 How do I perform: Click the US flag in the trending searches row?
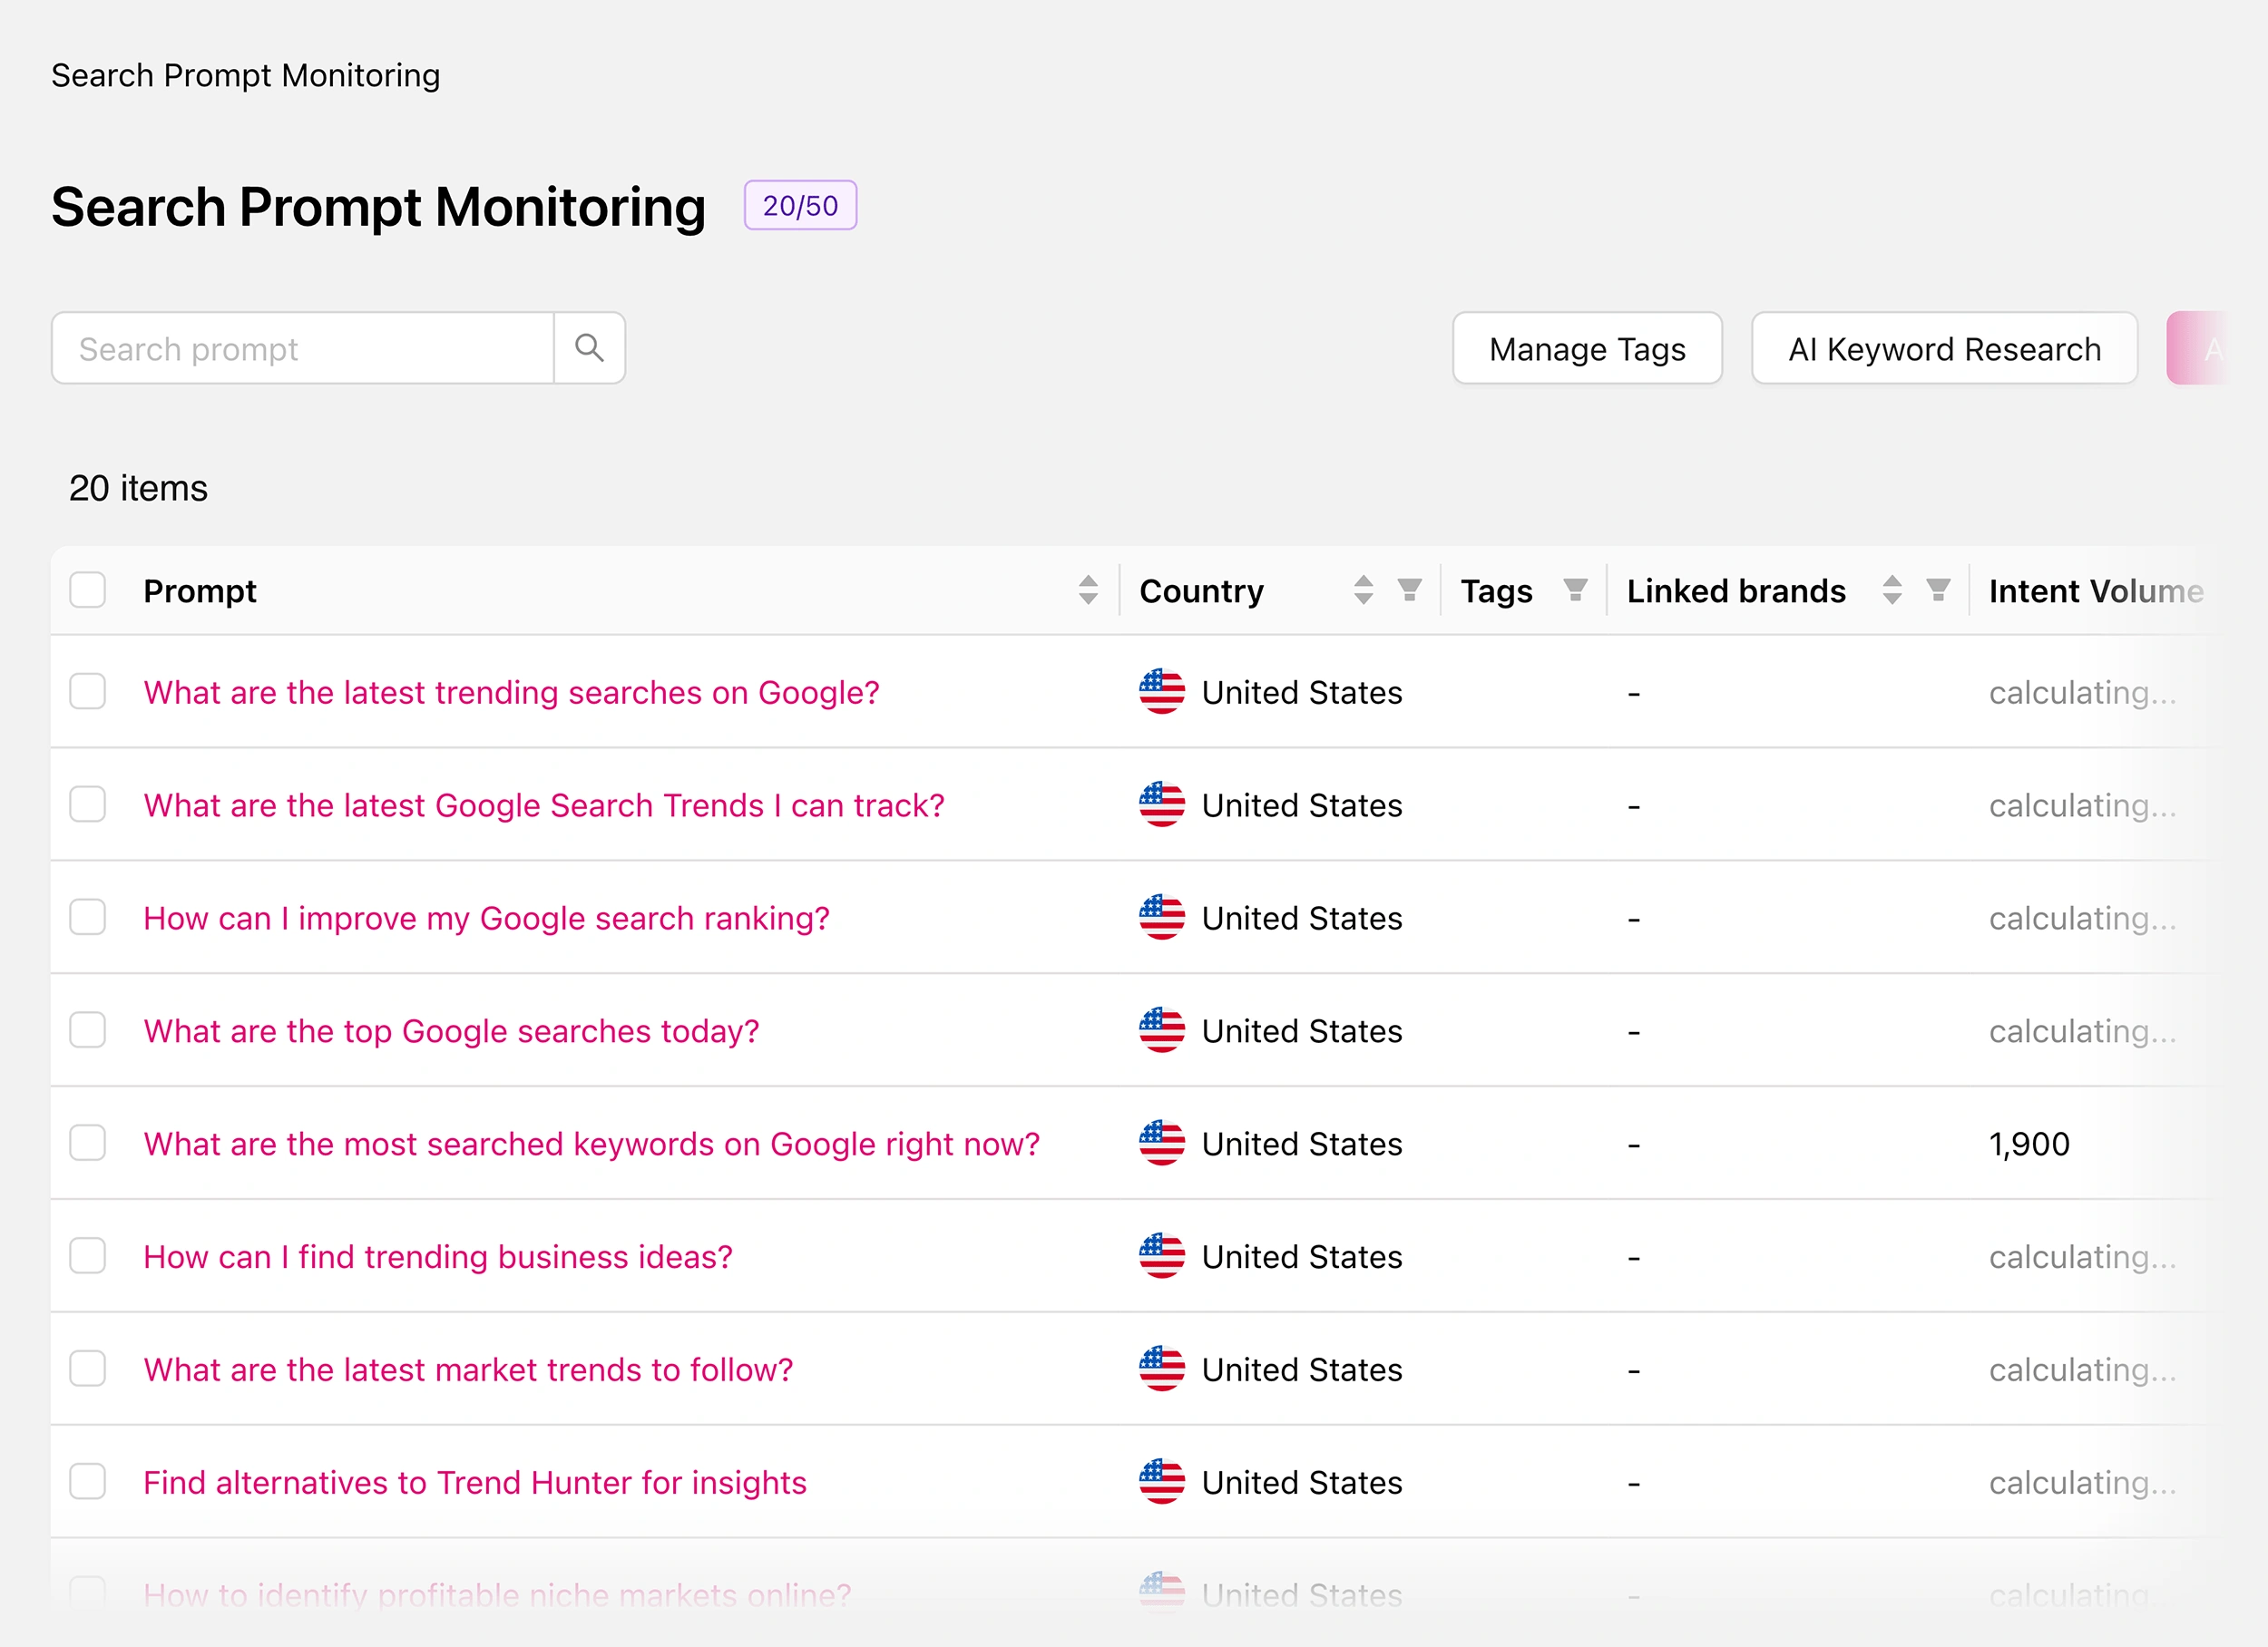point(1161,692)
